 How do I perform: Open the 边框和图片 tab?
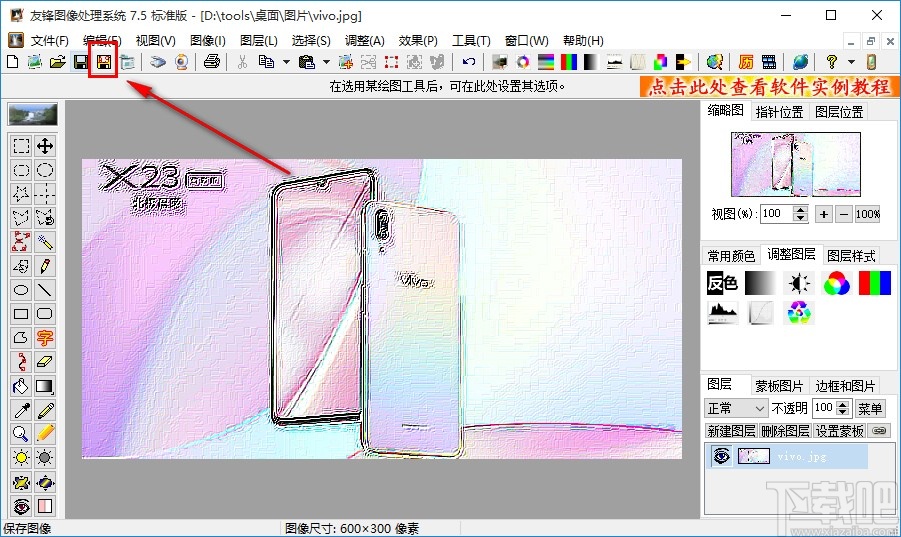tap(845, 386)
